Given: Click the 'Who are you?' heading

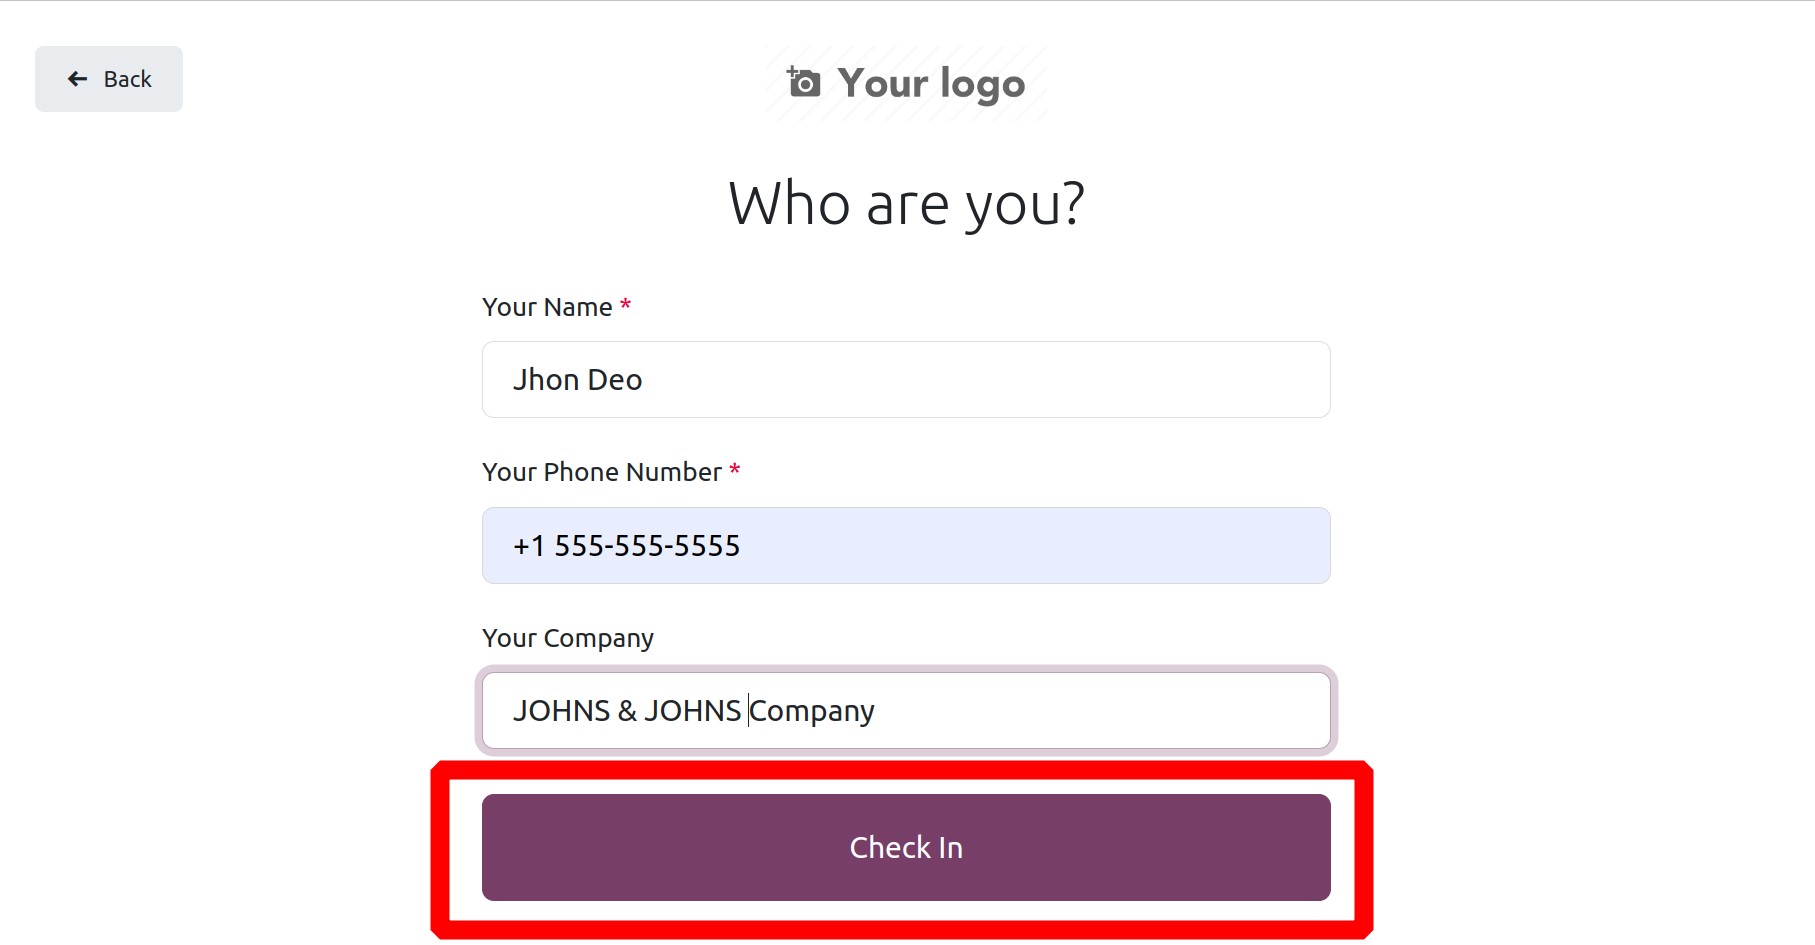Looking at the screenshot, I should click(x=906, y=204).
